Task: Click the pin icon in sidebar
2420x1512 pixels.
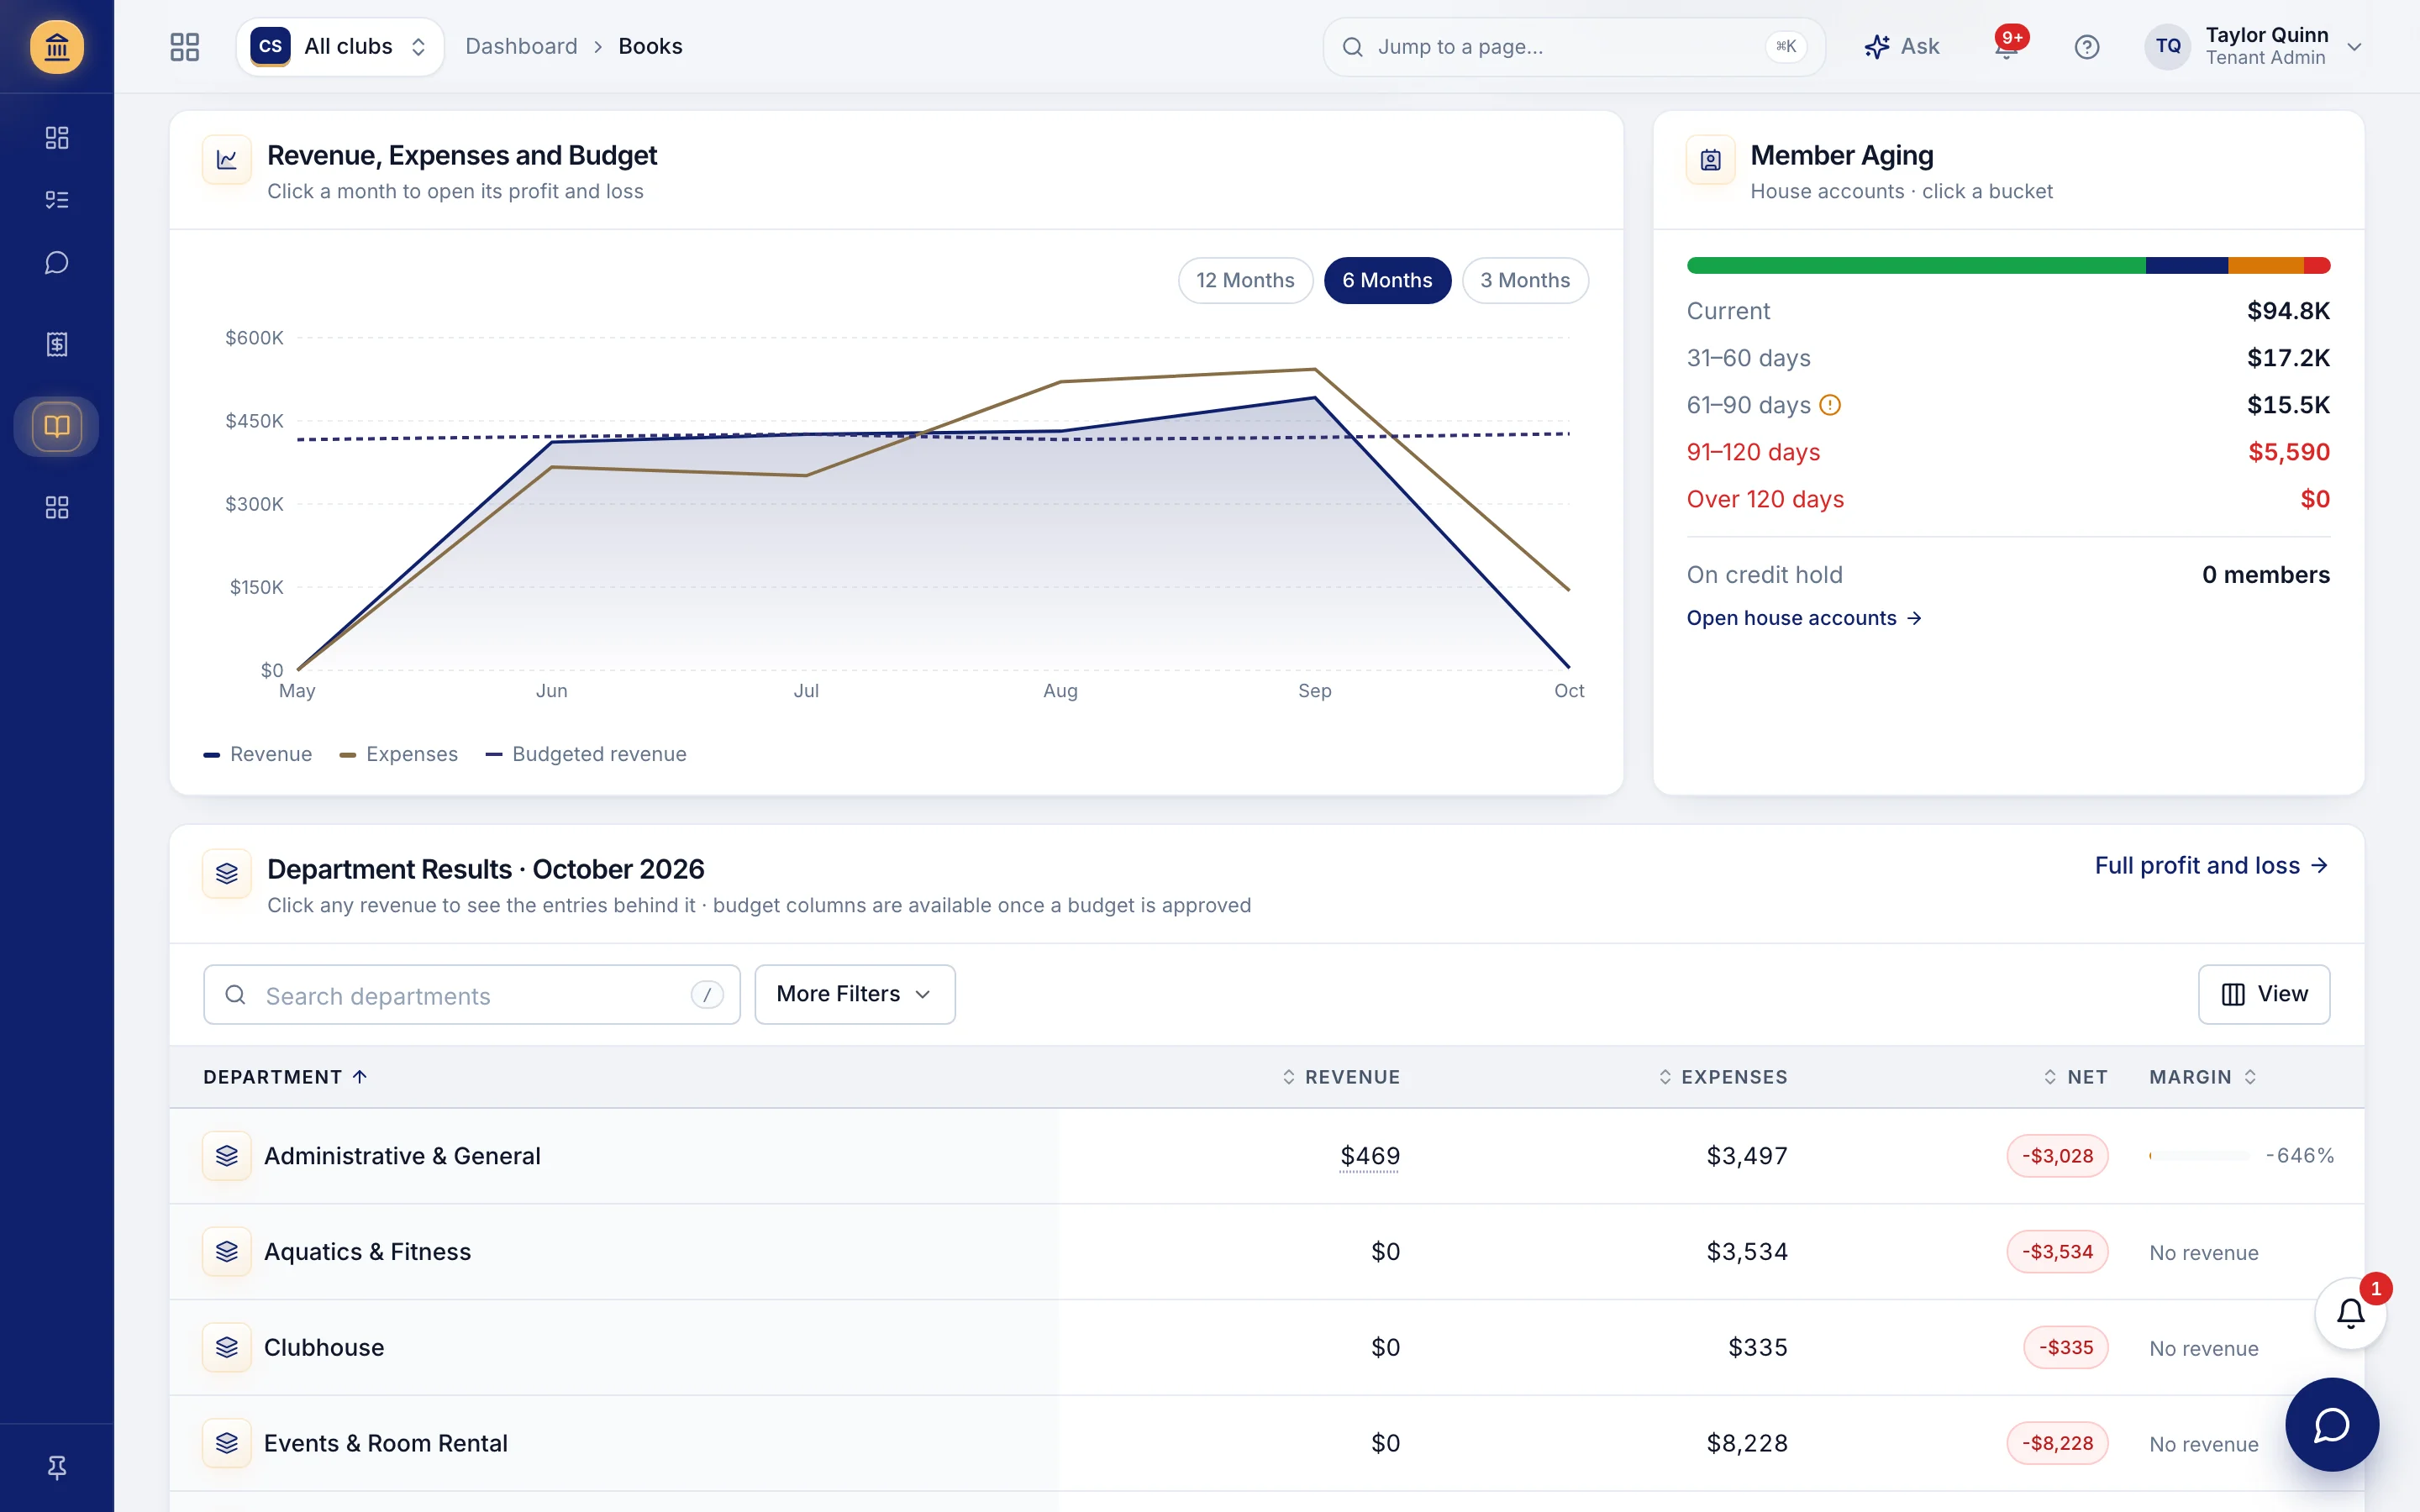Action: (57, 1467)
